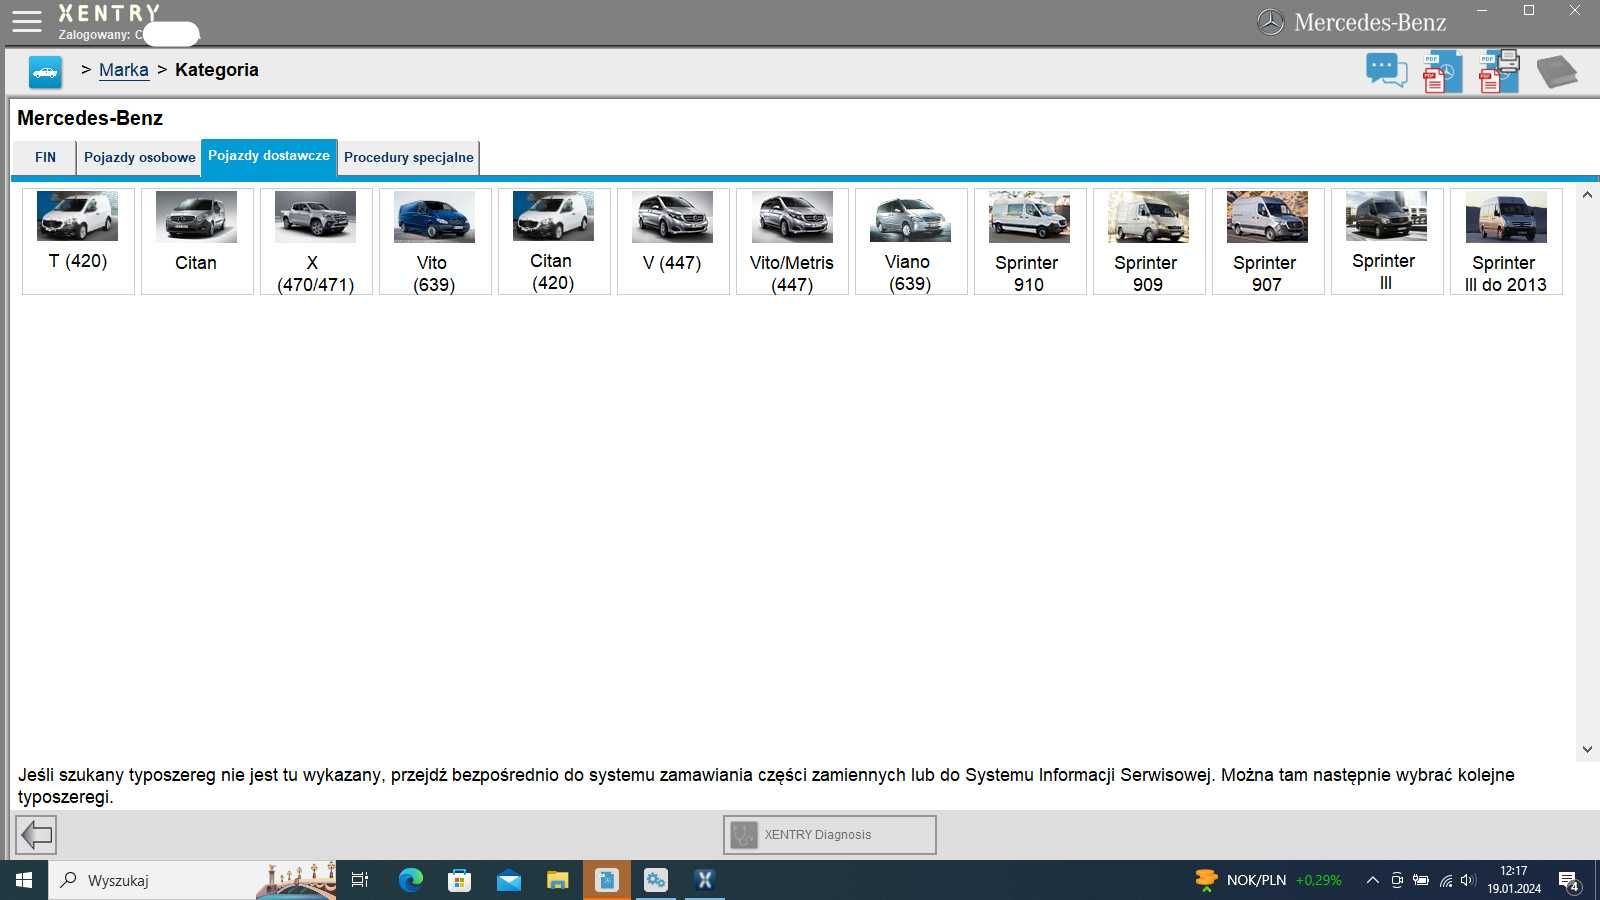Select the Viano (639) tile
1600x900 pixels.
point(911,241)
